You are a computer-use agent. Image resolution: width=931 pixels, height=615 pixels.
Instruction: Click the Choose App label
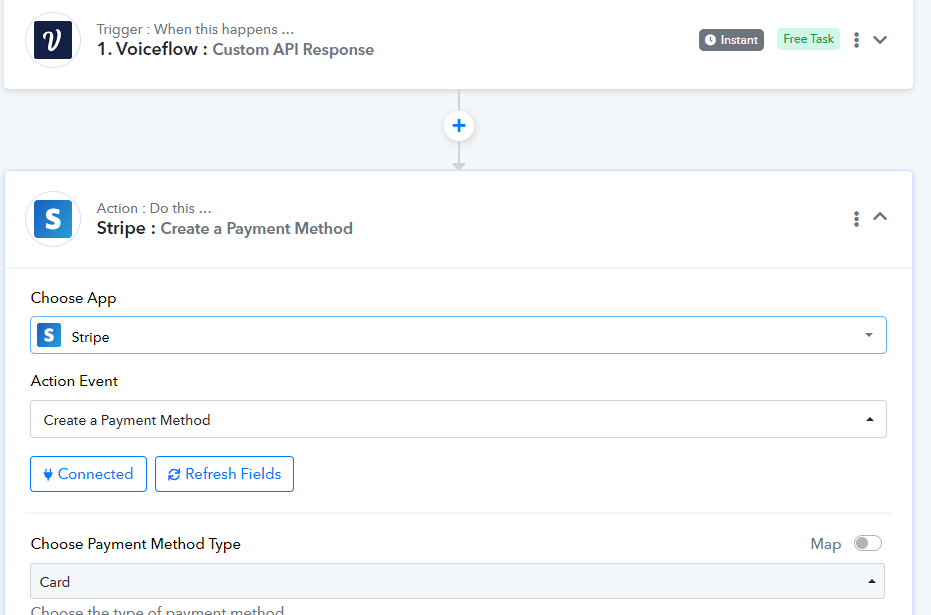(73, 298)
